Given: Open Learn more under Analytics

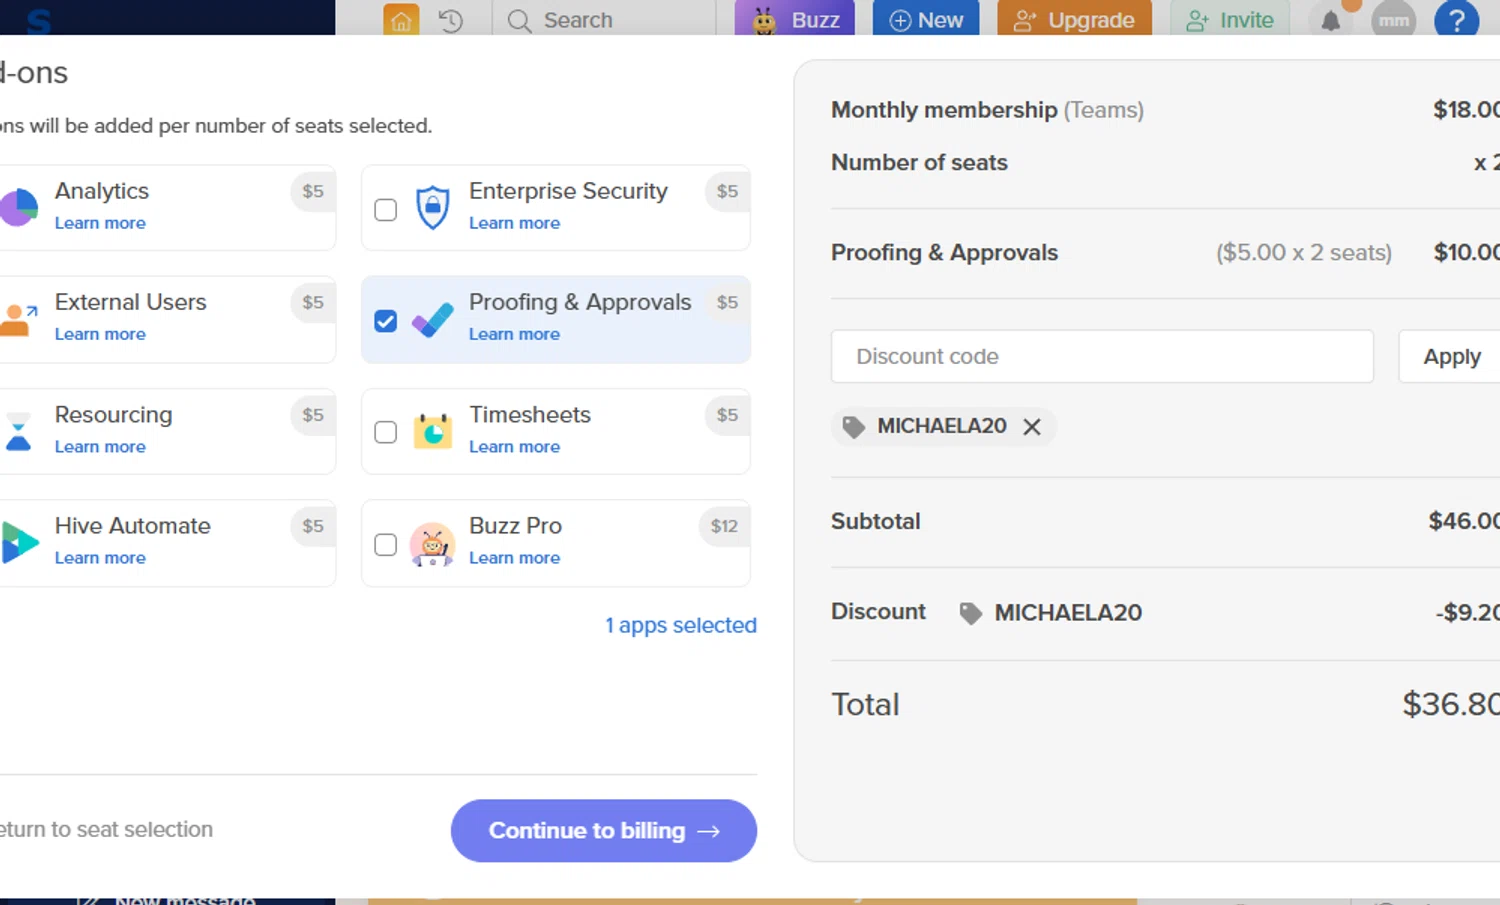Looking at the screenshot, I should point(100,223).
